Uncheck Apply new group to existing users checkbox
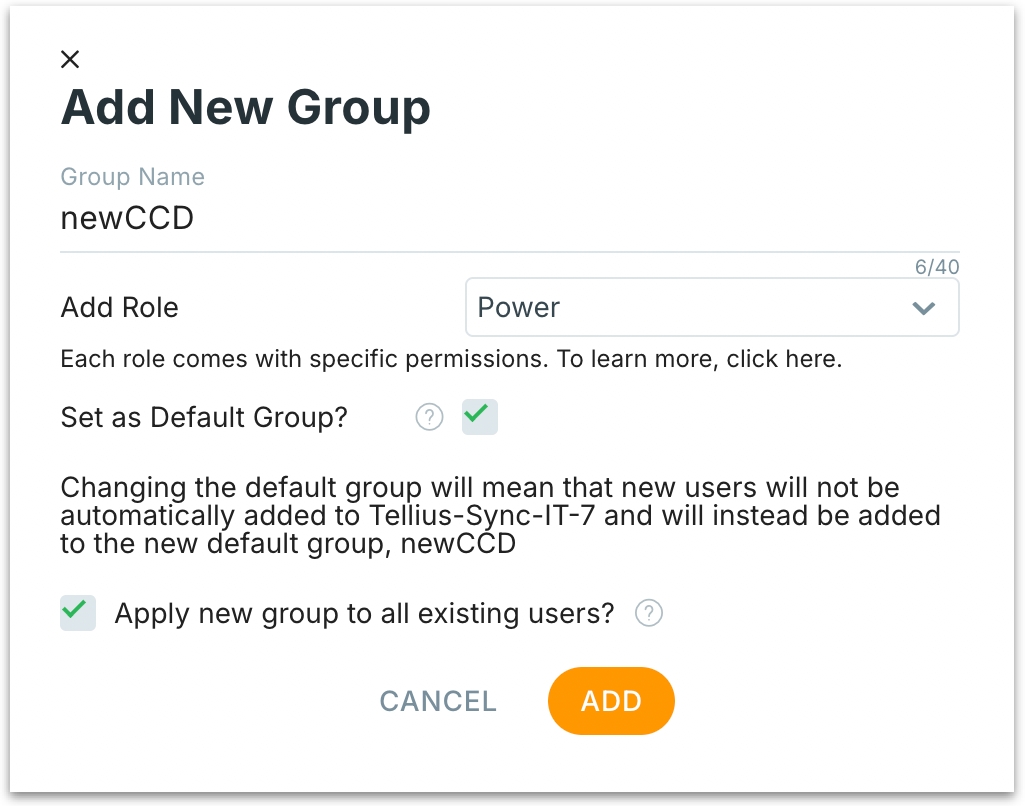This screenshot has height=806, width=1025. click(x=78, y=612)
